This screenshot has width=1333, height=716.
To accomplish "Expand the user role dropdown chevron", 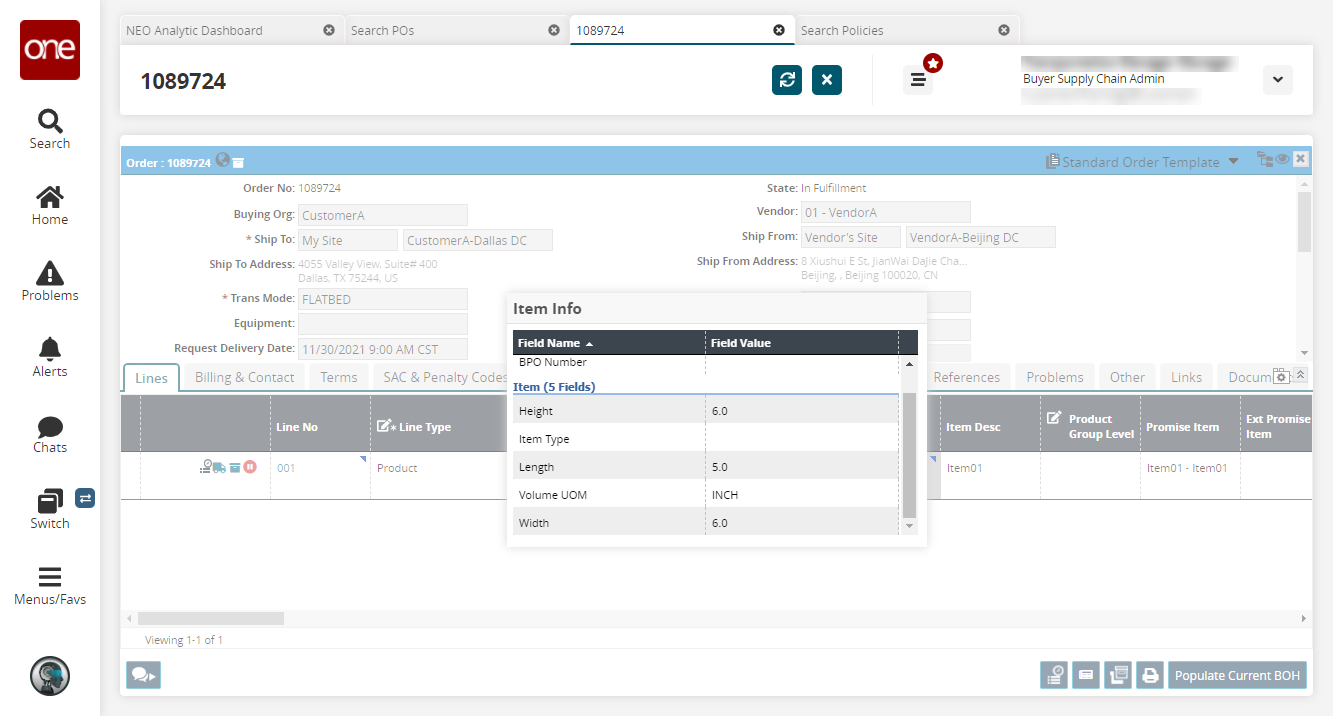I will click(x=1277, y=80).
